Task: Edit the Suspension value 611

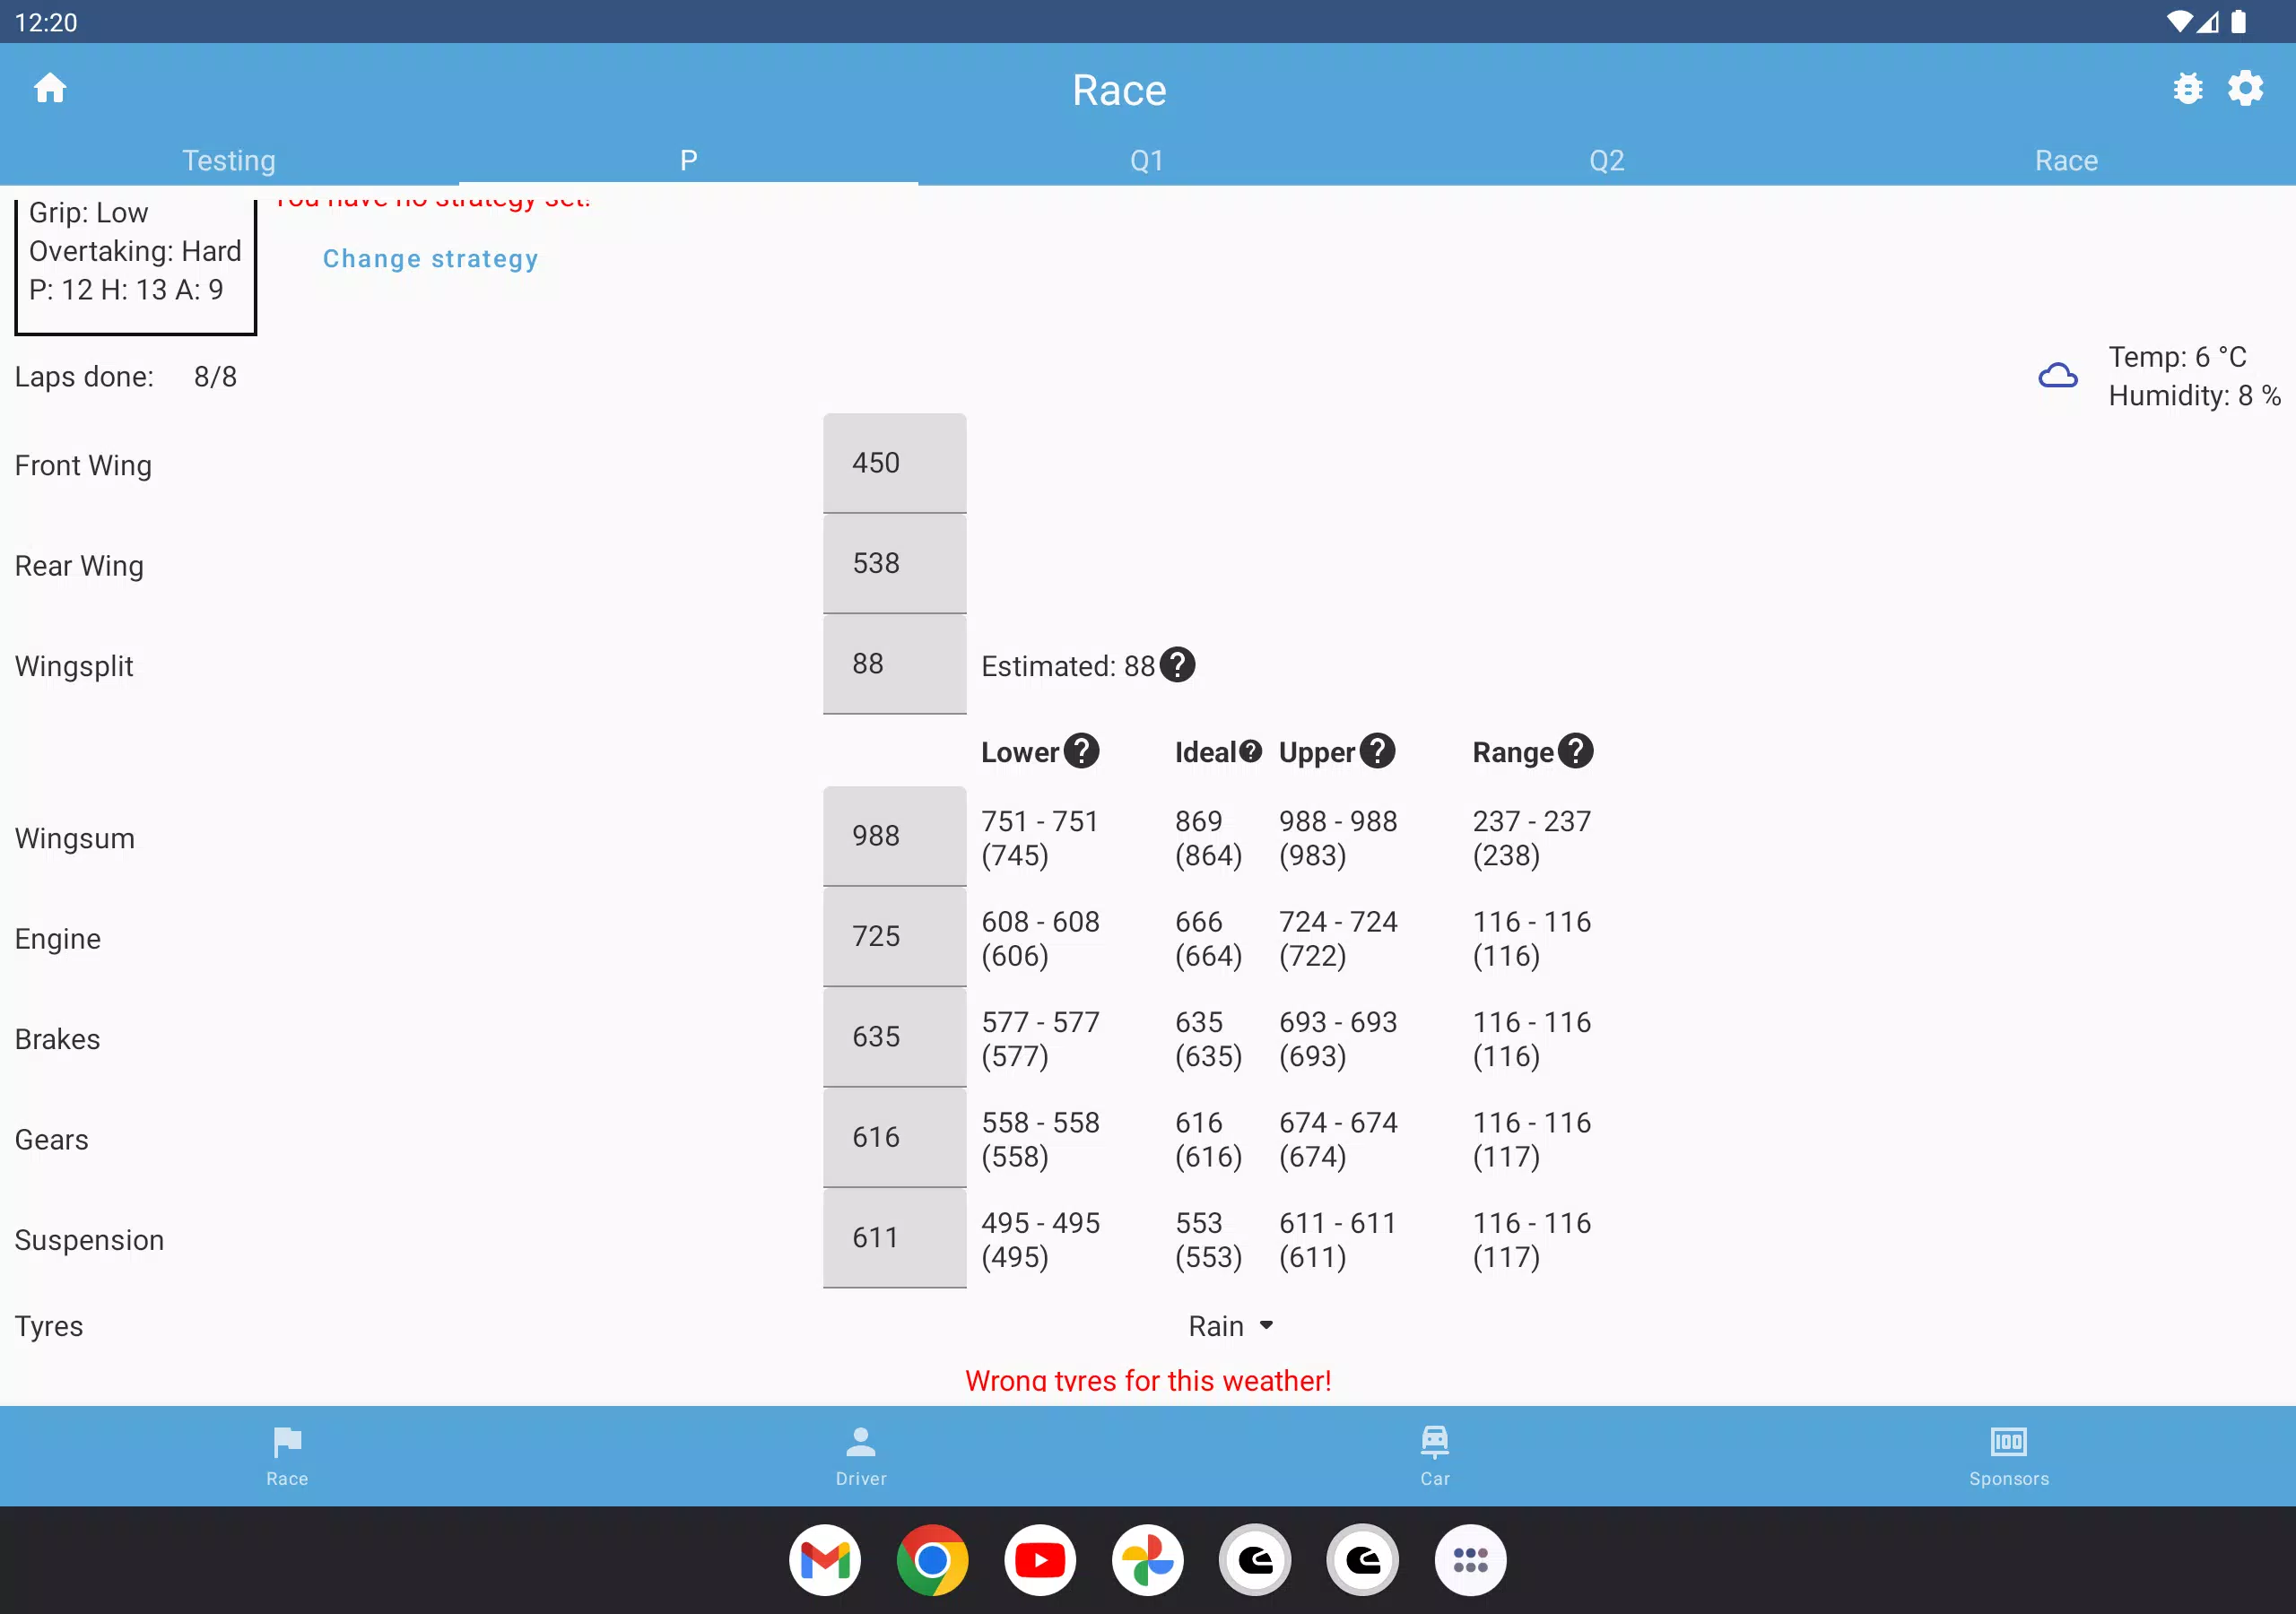Action: 894,1238
